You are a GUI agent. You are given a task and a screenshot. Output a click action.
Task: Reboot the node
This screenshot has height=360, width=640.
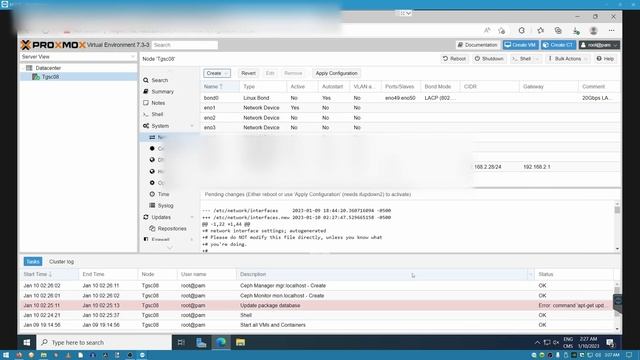454,59
